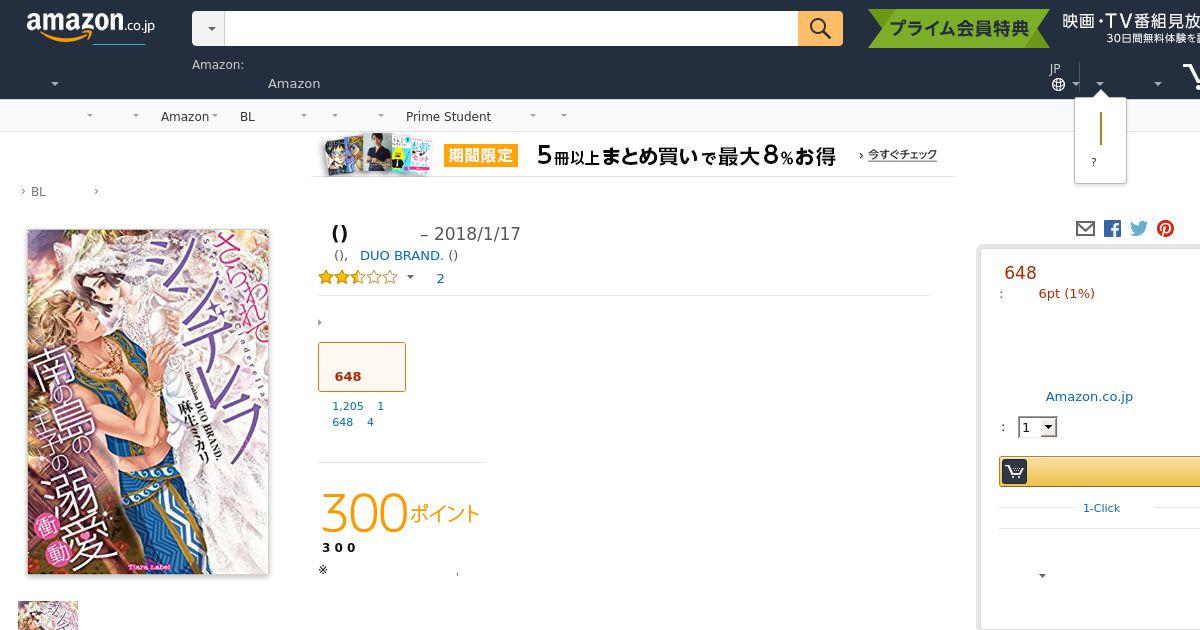Share on Facebook icon
The width and height of the screenshot is (1200, 630).
click(x=1112, y=229)
